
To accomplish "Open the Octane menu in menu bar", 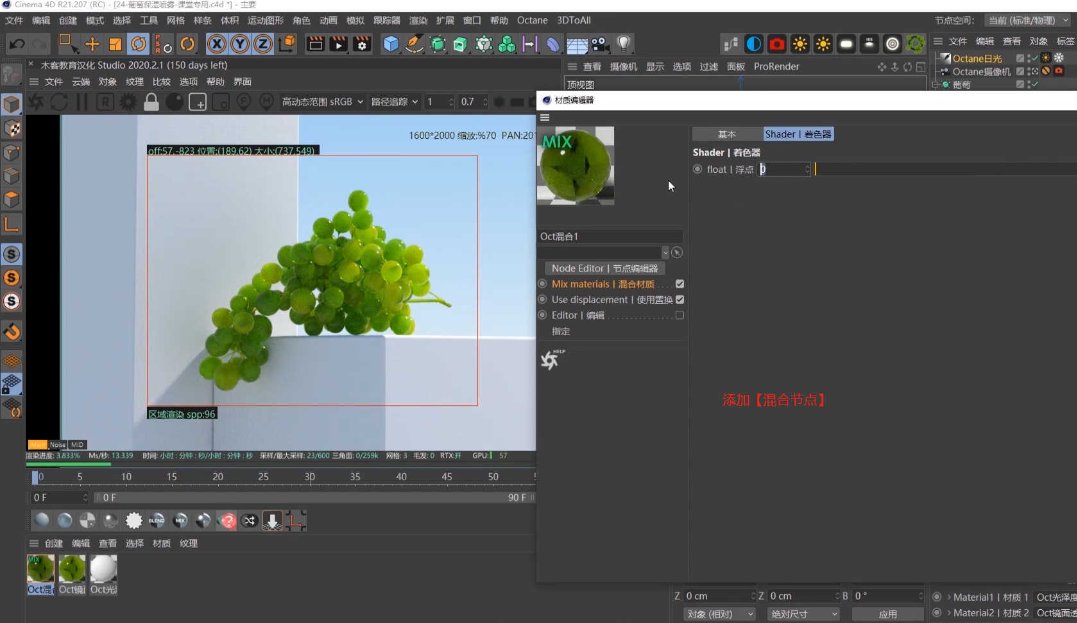I will coord(533,20).
